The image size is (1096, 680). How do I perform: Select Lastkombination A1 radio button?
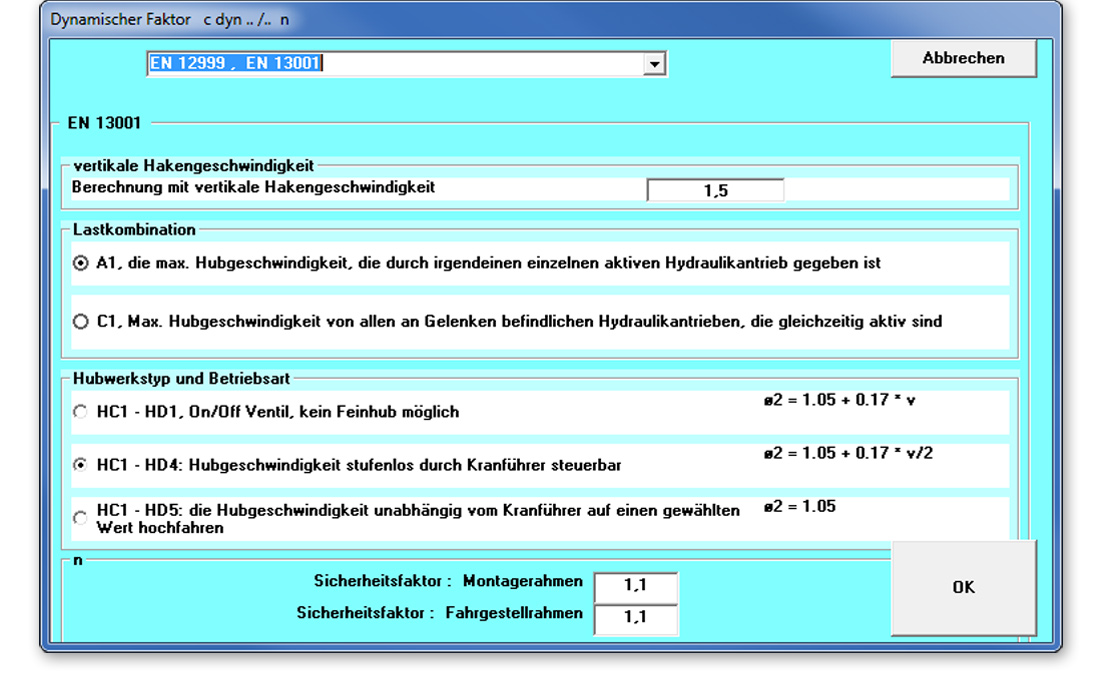point(81,263)
